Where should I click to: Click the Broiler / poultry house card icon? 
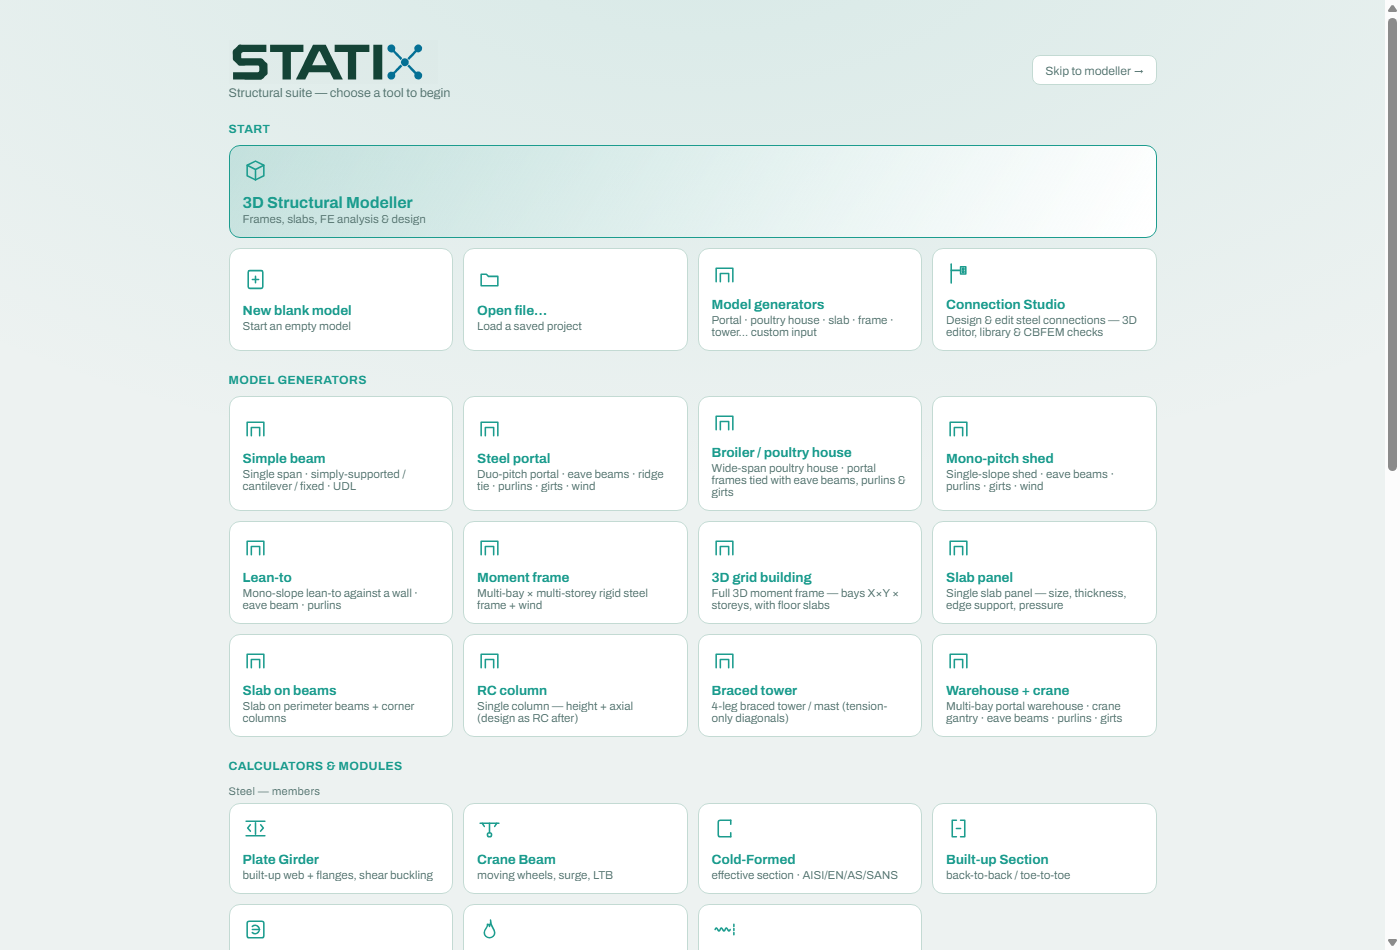[725, 423]
